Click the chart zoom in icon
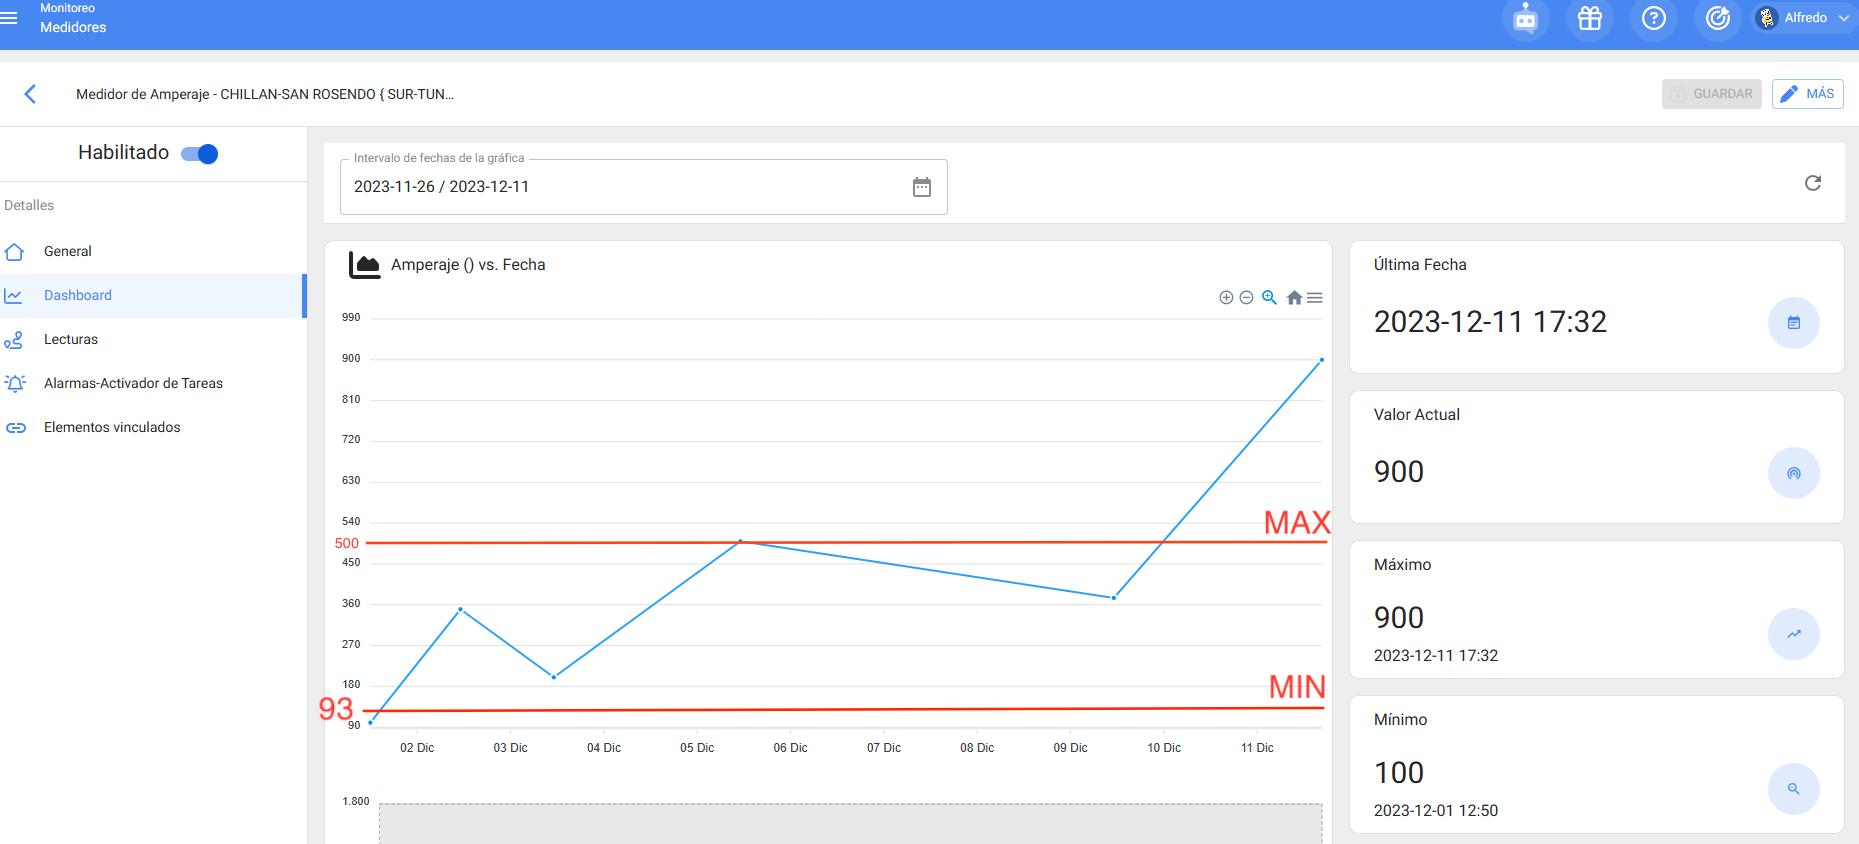 (1226, 297)
